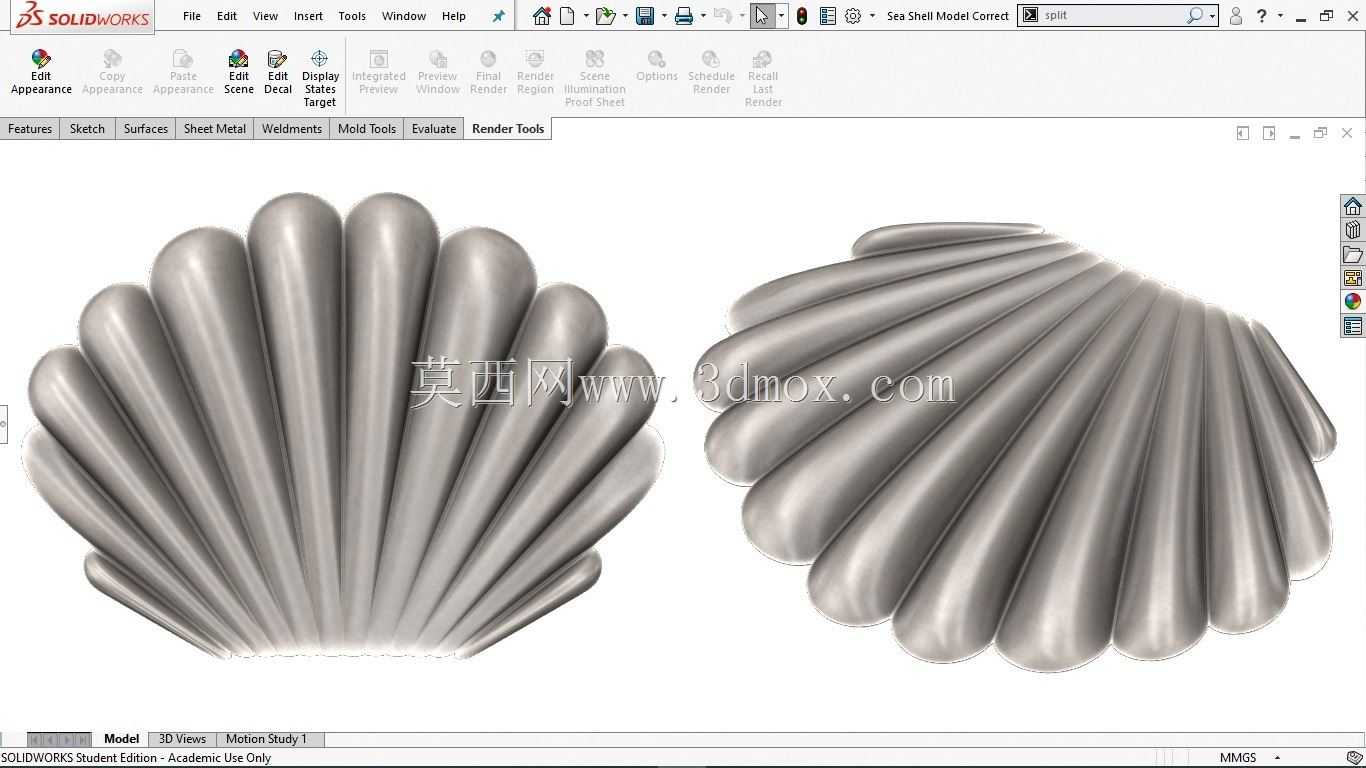Expand the Print dropdown arrow
The image size is (1366, 768).
703,16
